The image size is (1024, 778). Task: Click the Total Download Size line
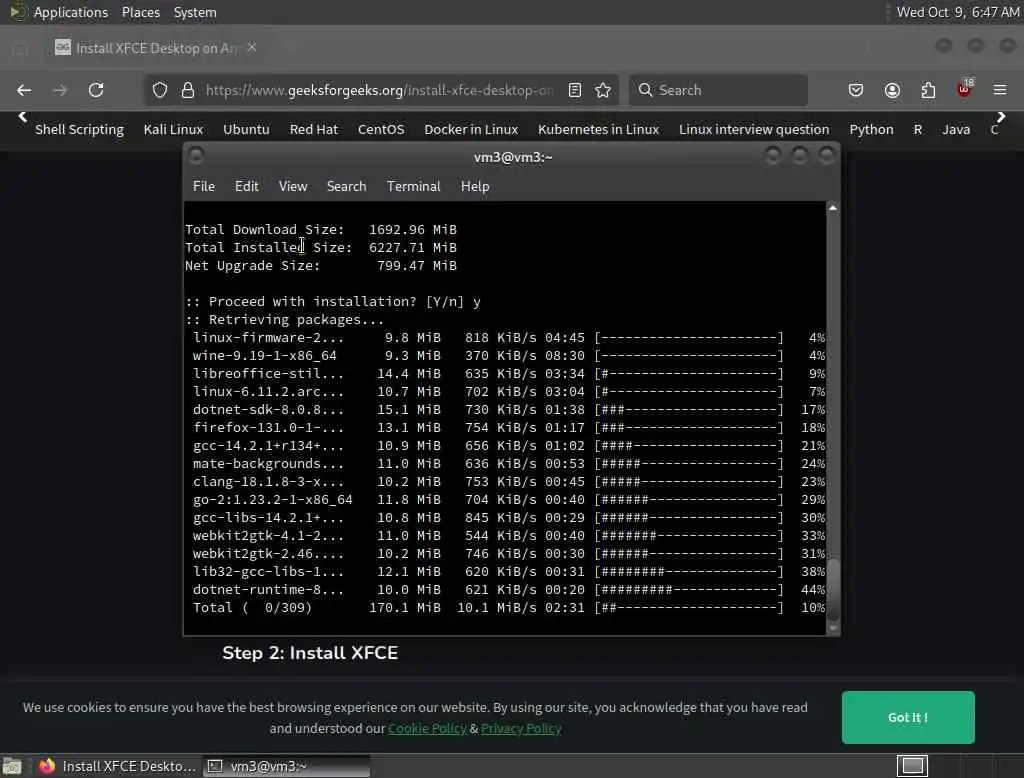321,229
